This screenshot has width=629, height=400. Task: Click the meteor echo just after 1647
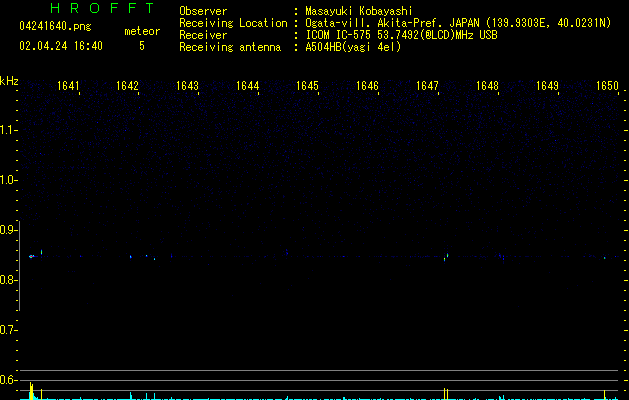pos(446,257)
